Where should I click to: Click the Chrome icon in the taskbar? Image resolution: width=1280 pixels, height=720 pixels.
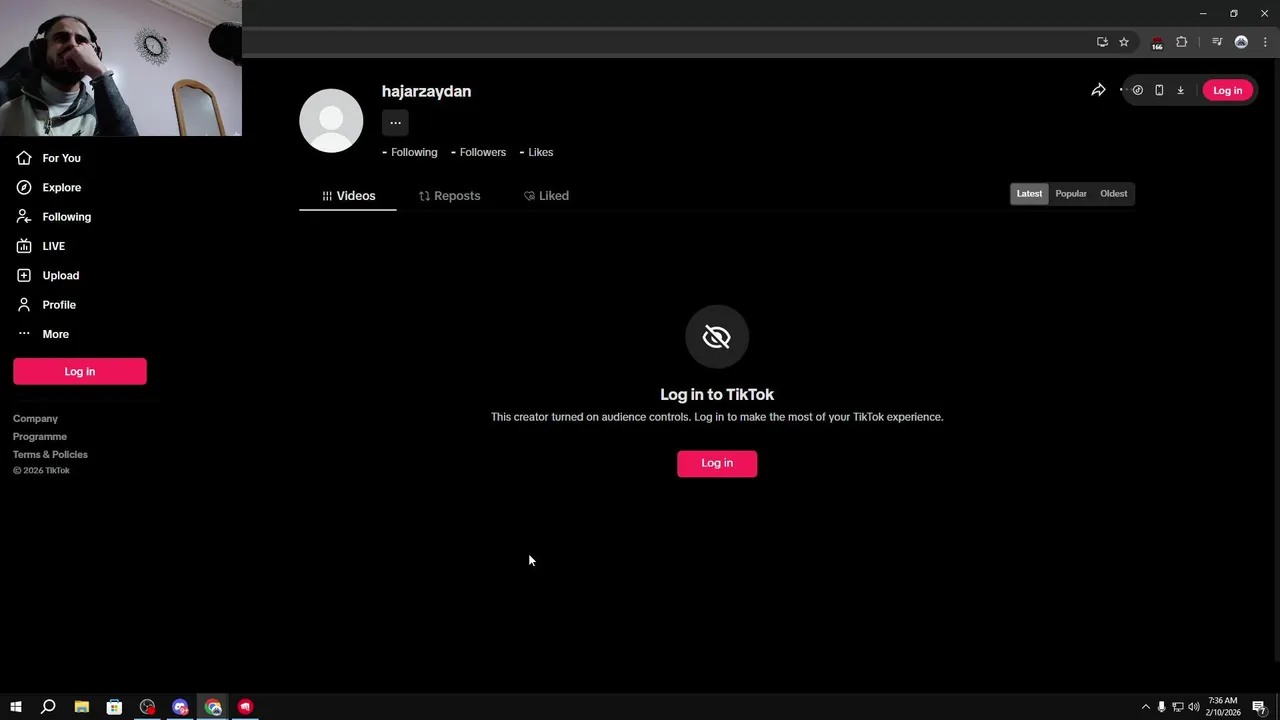(213, 707)
